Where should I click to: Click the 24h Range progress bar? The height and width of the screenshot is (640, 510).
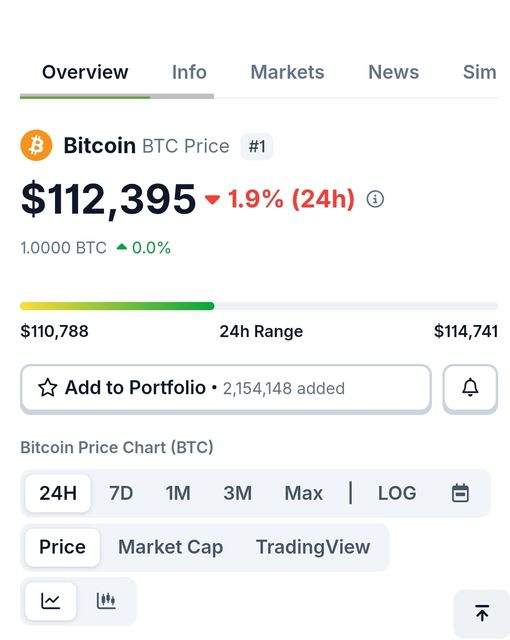click(259, 306)
